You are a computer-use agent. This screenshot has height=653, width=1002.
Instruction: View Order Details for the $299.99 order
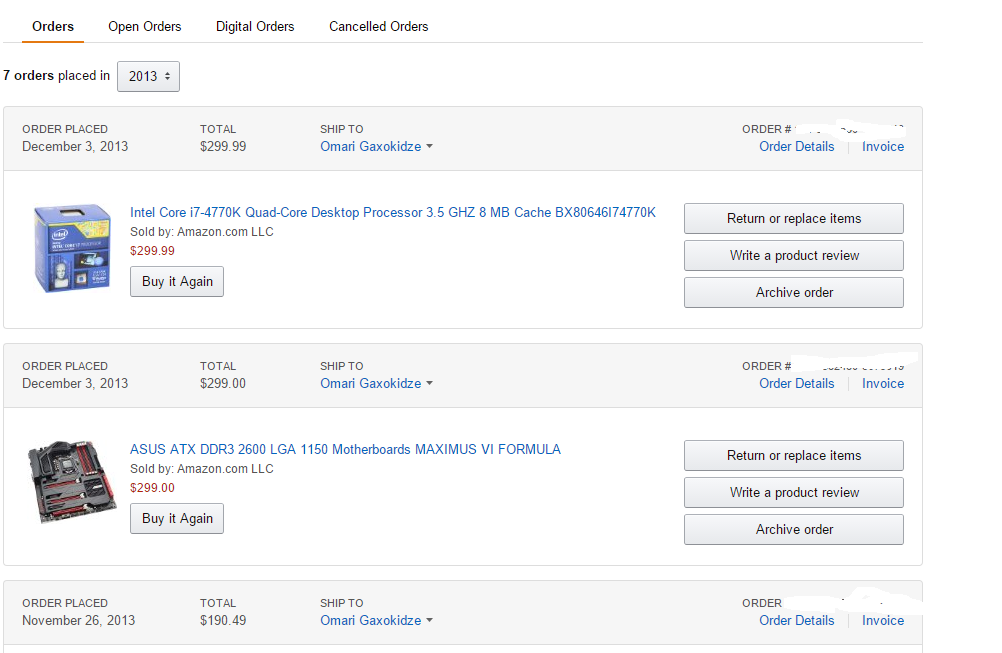pyautogui.click(x=796, y=146)
